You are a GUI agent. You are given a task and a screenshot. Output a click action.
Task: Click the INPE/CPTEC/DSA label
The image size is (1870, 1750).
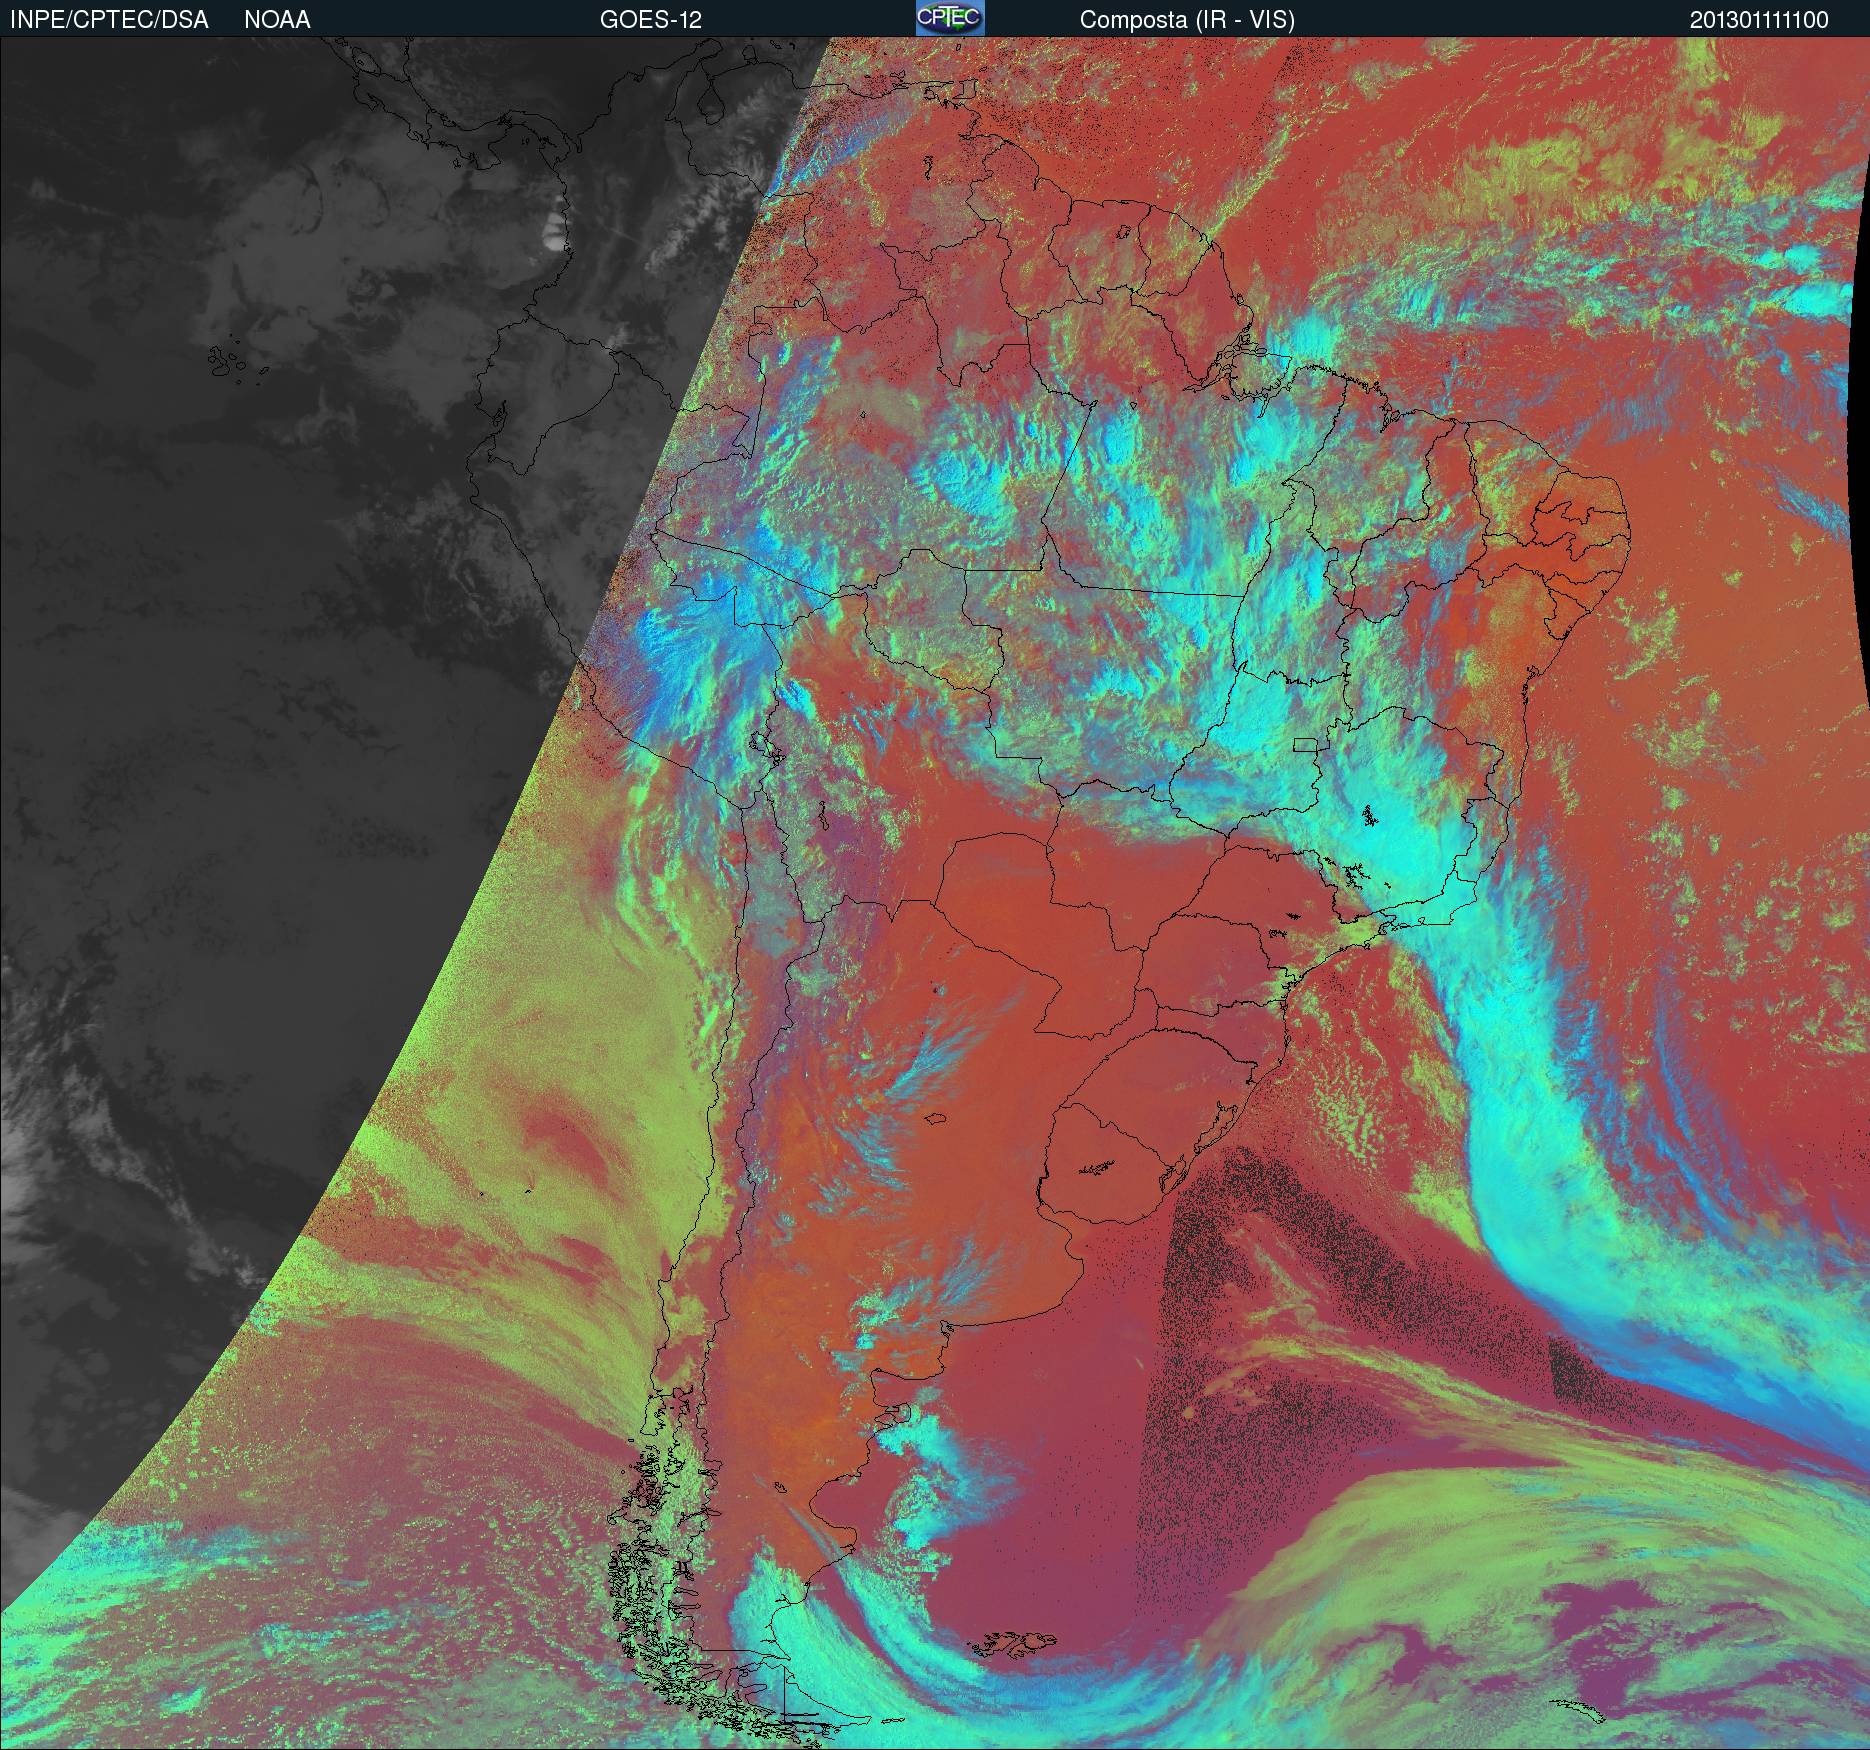(109, 20)
